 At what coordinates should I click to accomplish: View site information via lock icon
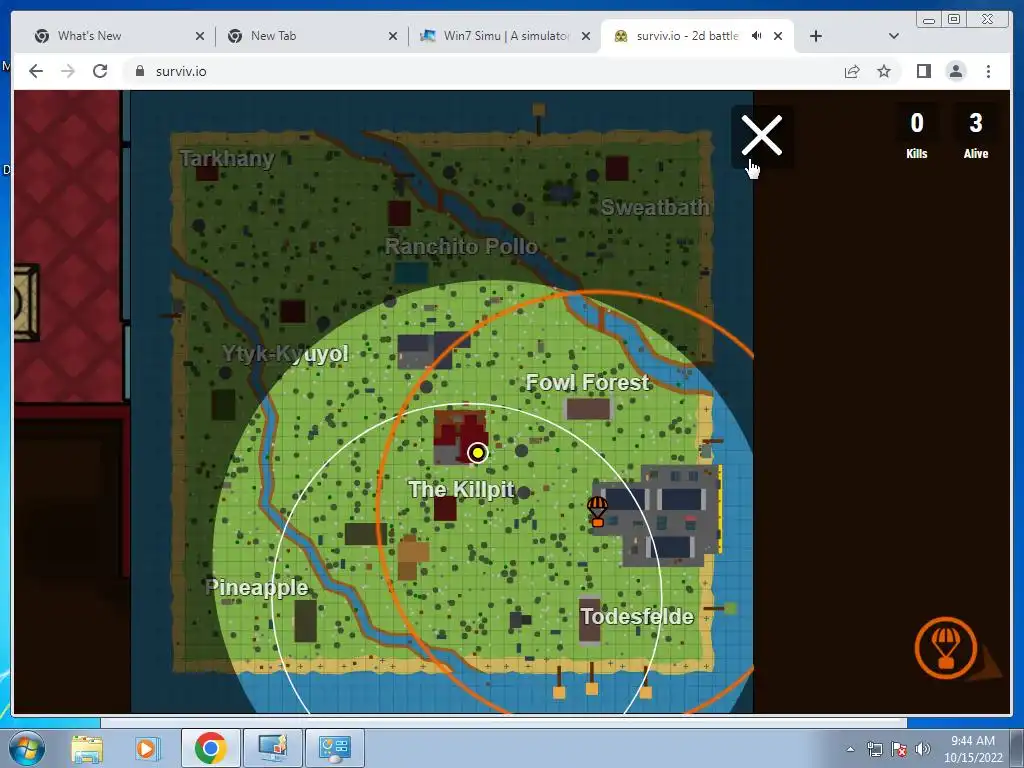click(140, 71)
